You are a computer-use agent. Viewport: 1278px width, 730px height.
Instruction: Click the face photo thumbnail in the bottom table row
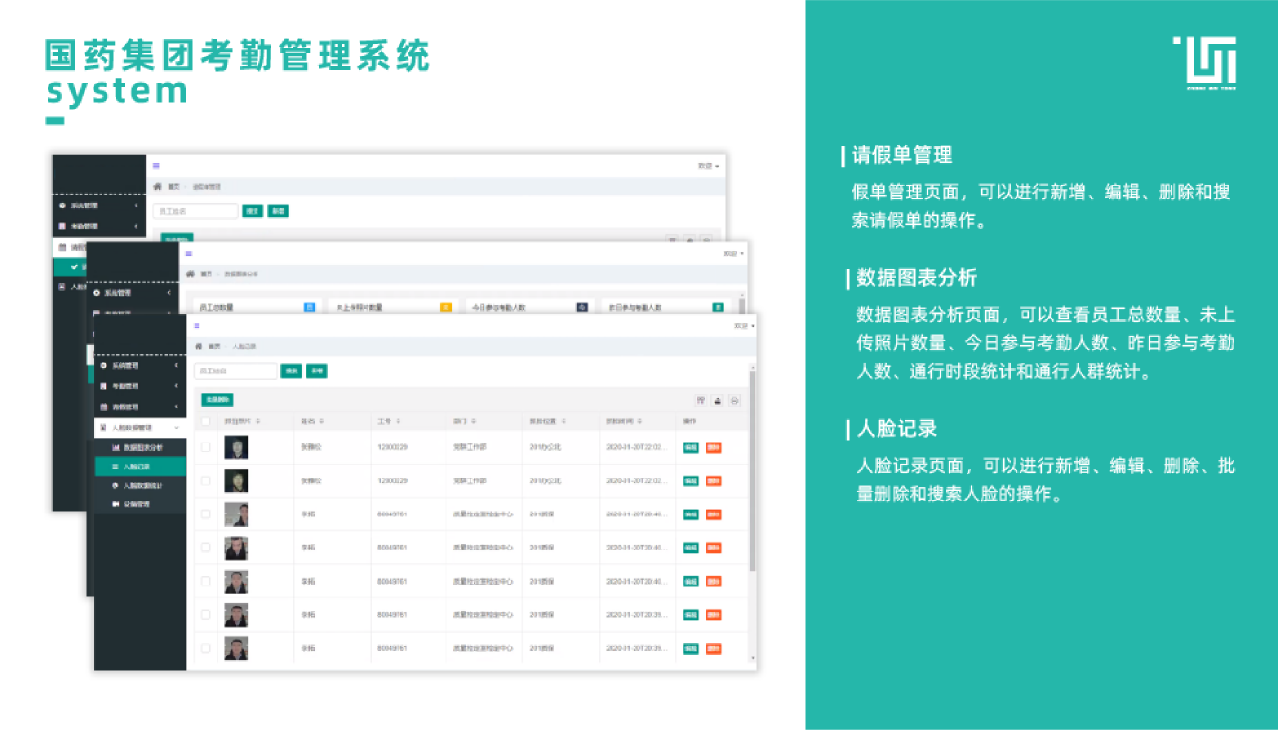236,648
